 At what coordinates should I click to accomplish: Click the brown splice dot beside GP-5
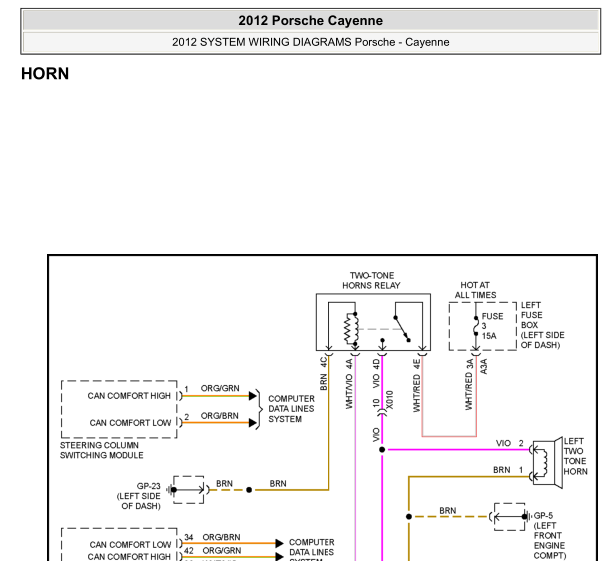[x=409, y=516]
